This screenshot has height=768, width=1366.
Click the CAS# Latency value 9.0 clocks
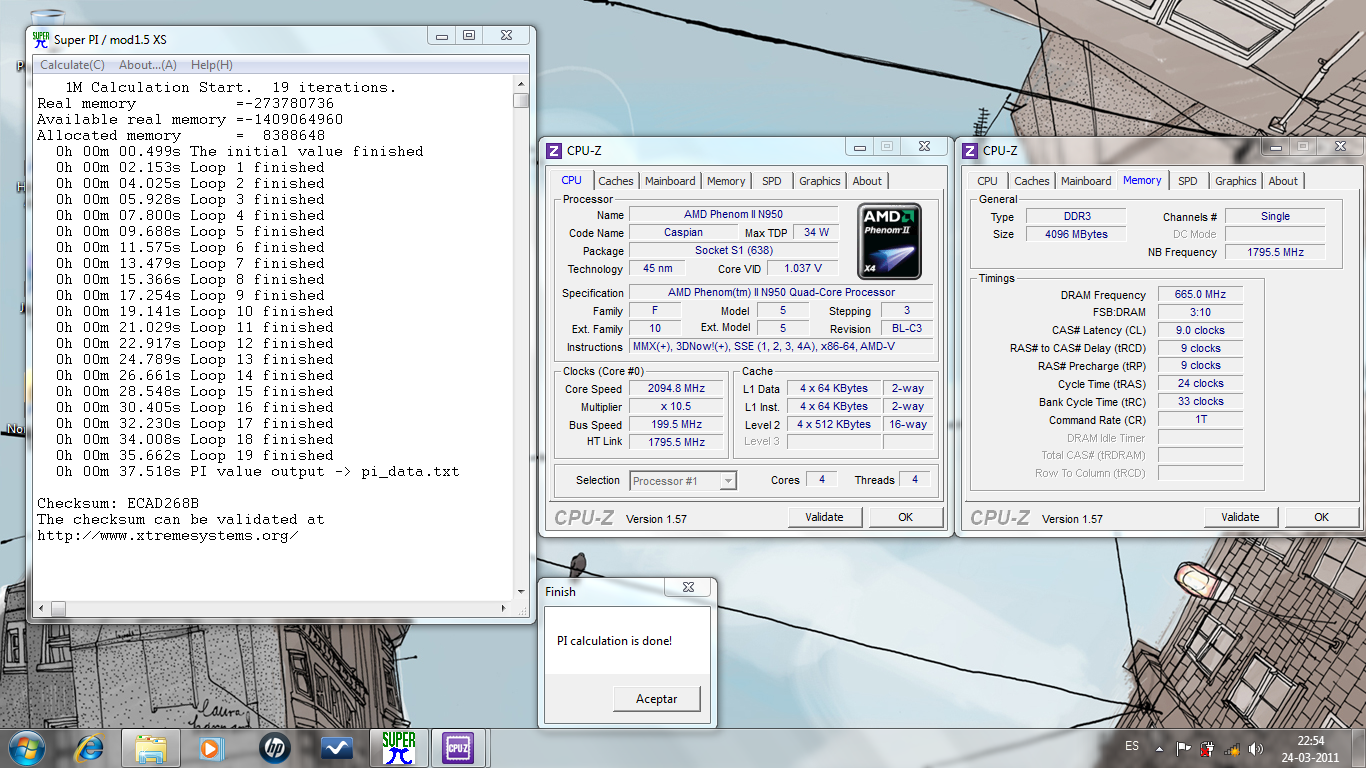tap(1200, 330)
